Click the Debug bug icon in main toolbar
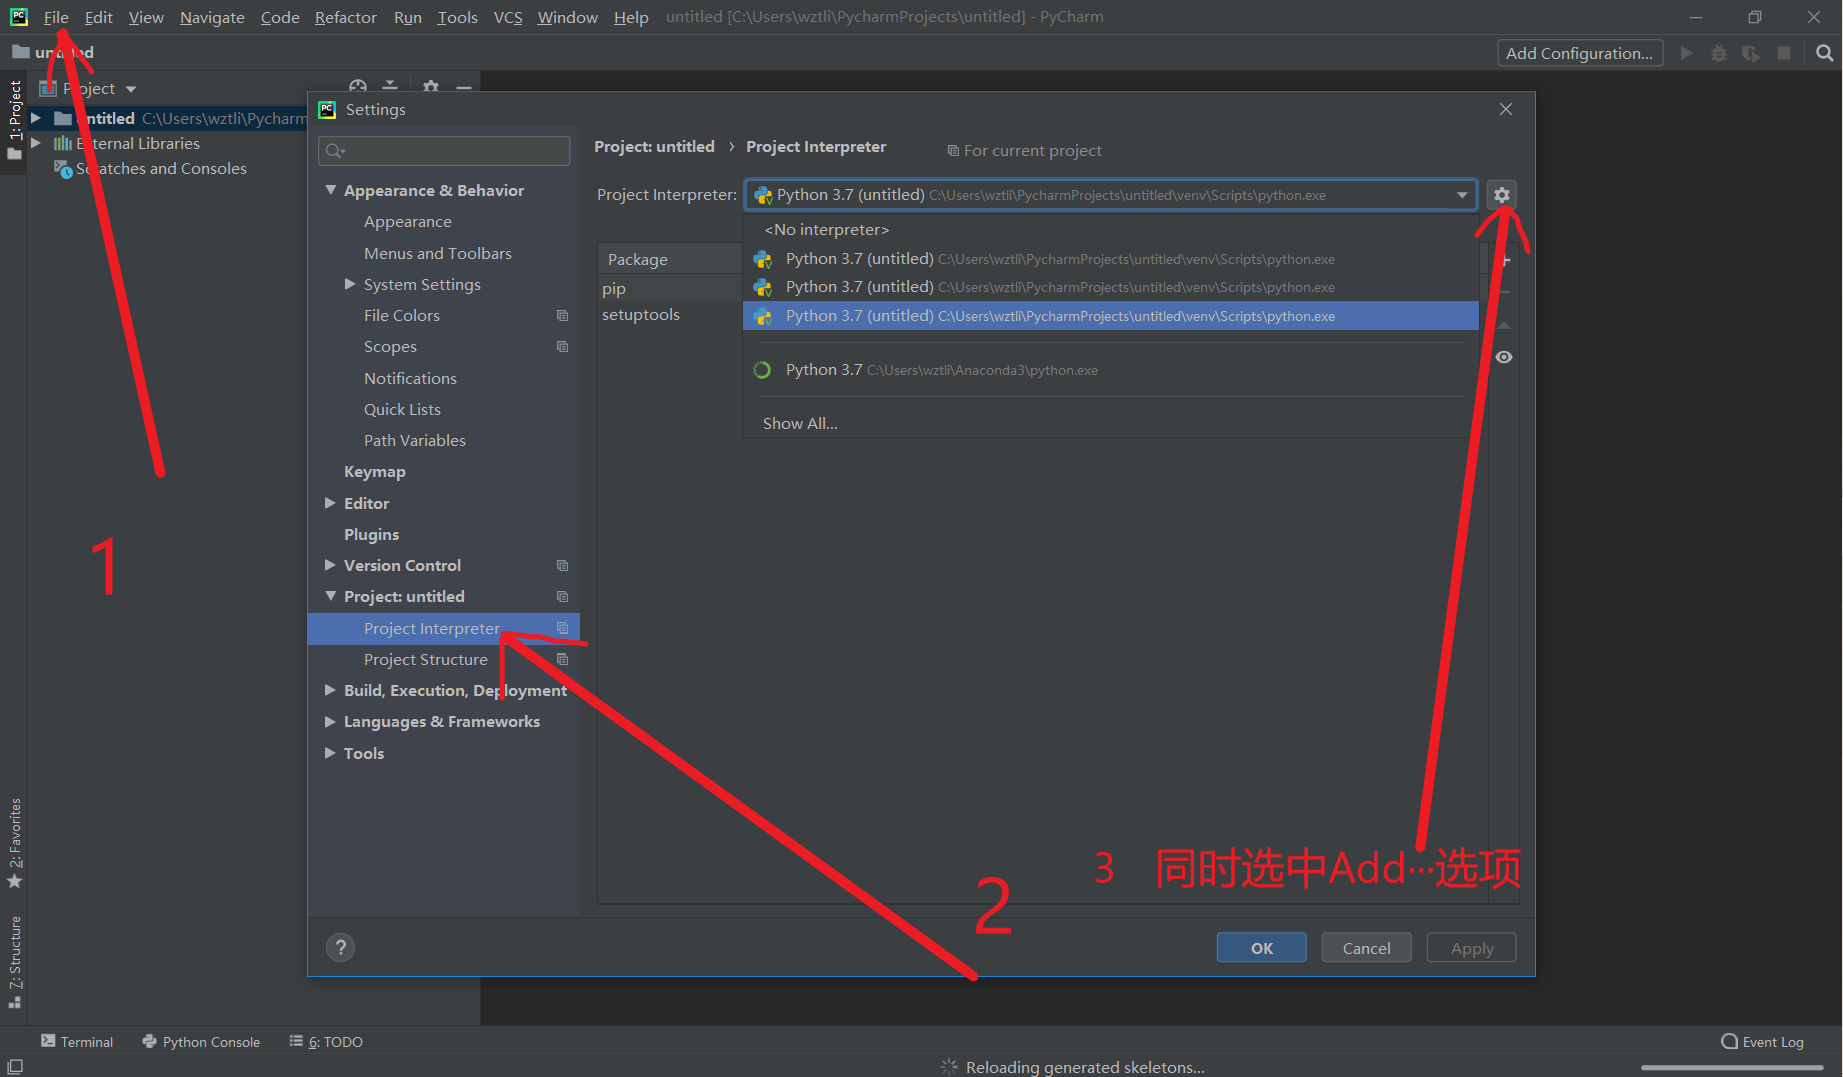This screenshot has height=1077, width=1843. click(1719, 53)
